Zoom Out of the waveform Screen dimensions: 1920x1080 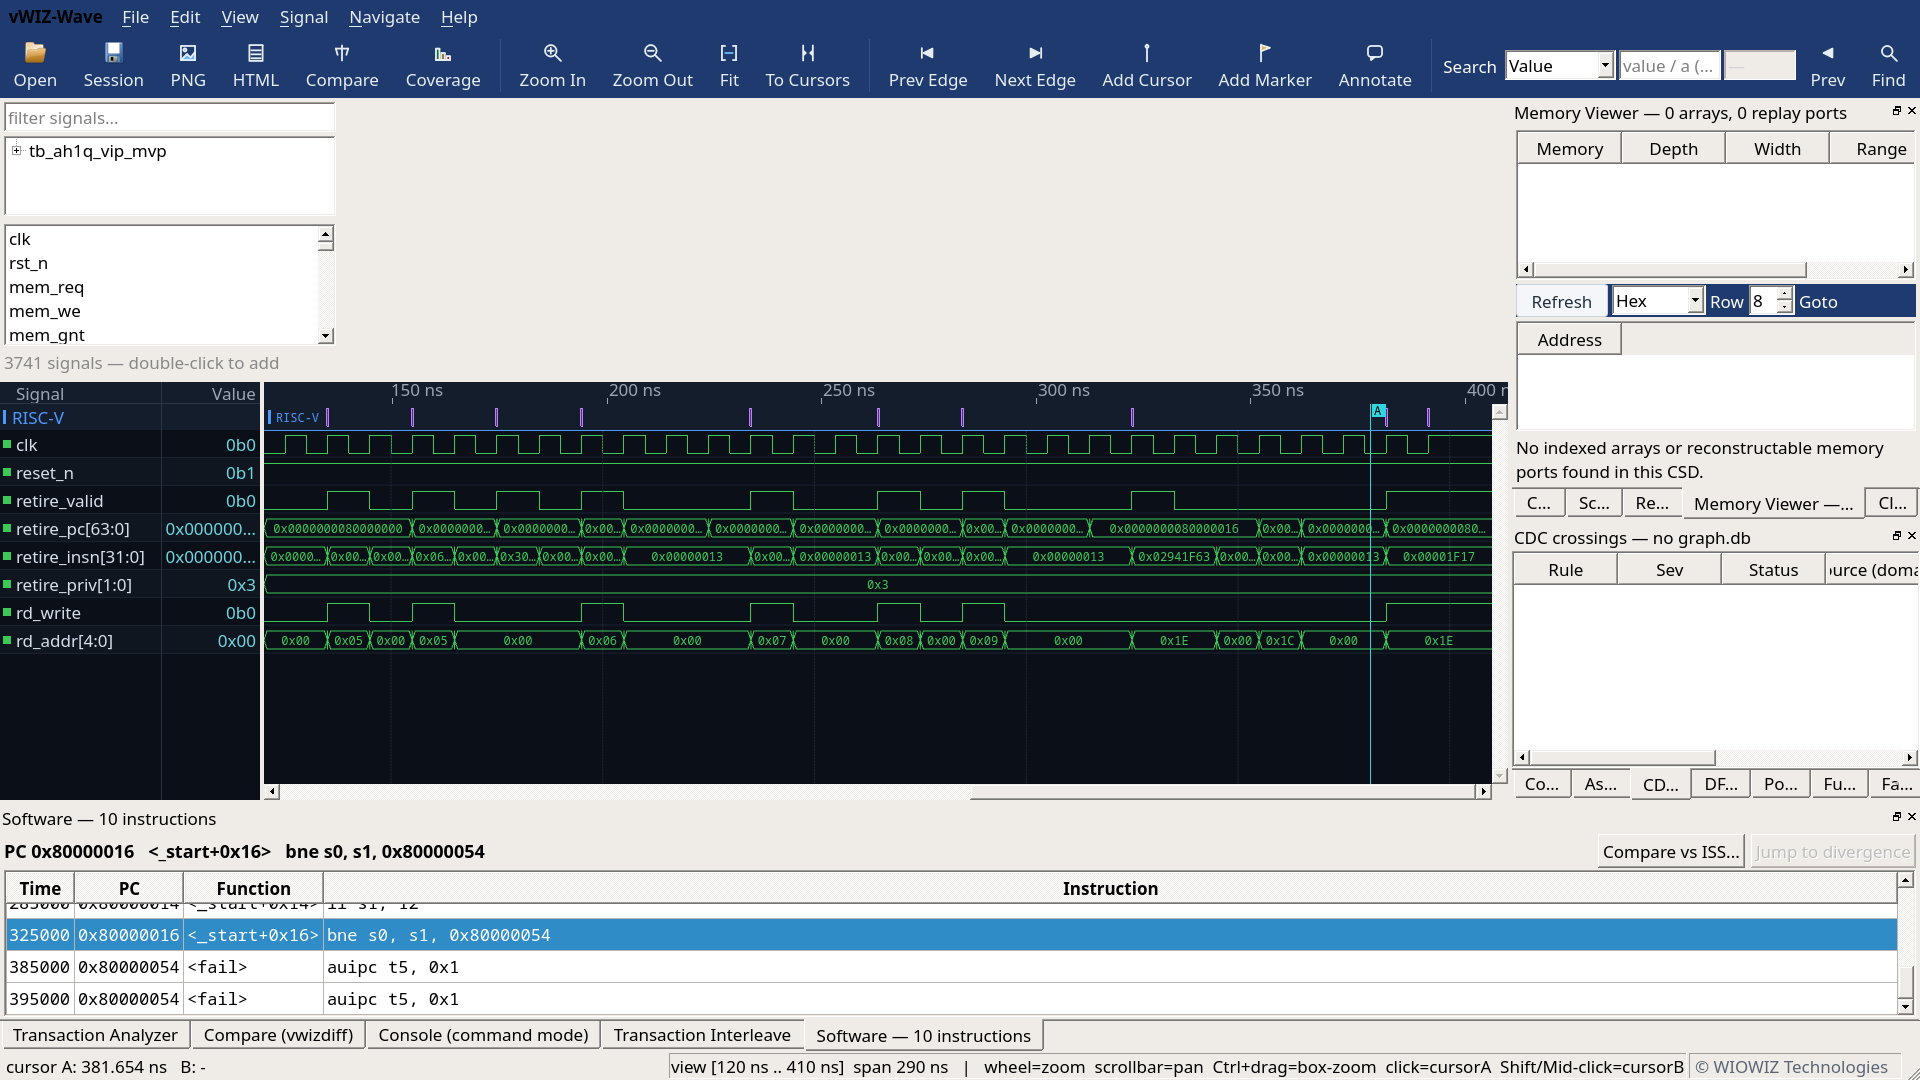[x=652, y=66]
